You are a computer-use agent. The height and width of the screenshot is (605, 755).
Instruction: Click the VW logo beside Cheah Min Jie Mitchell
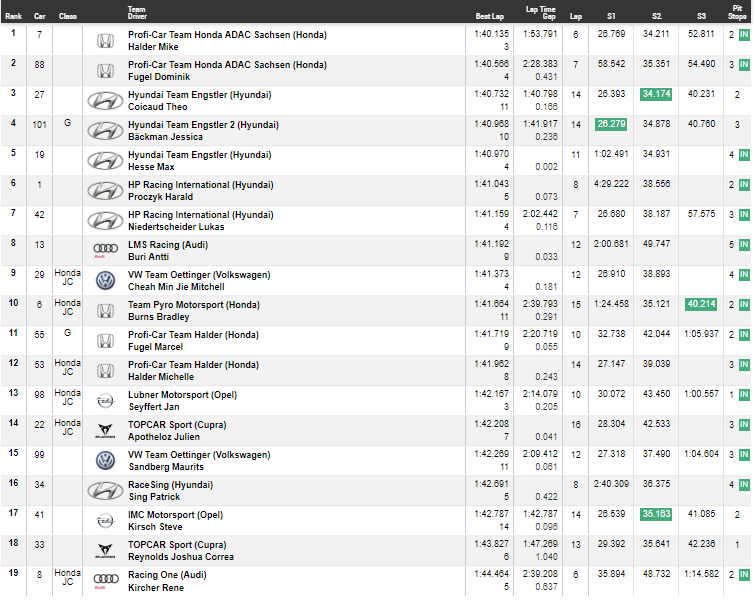click(x=105, y=280)
